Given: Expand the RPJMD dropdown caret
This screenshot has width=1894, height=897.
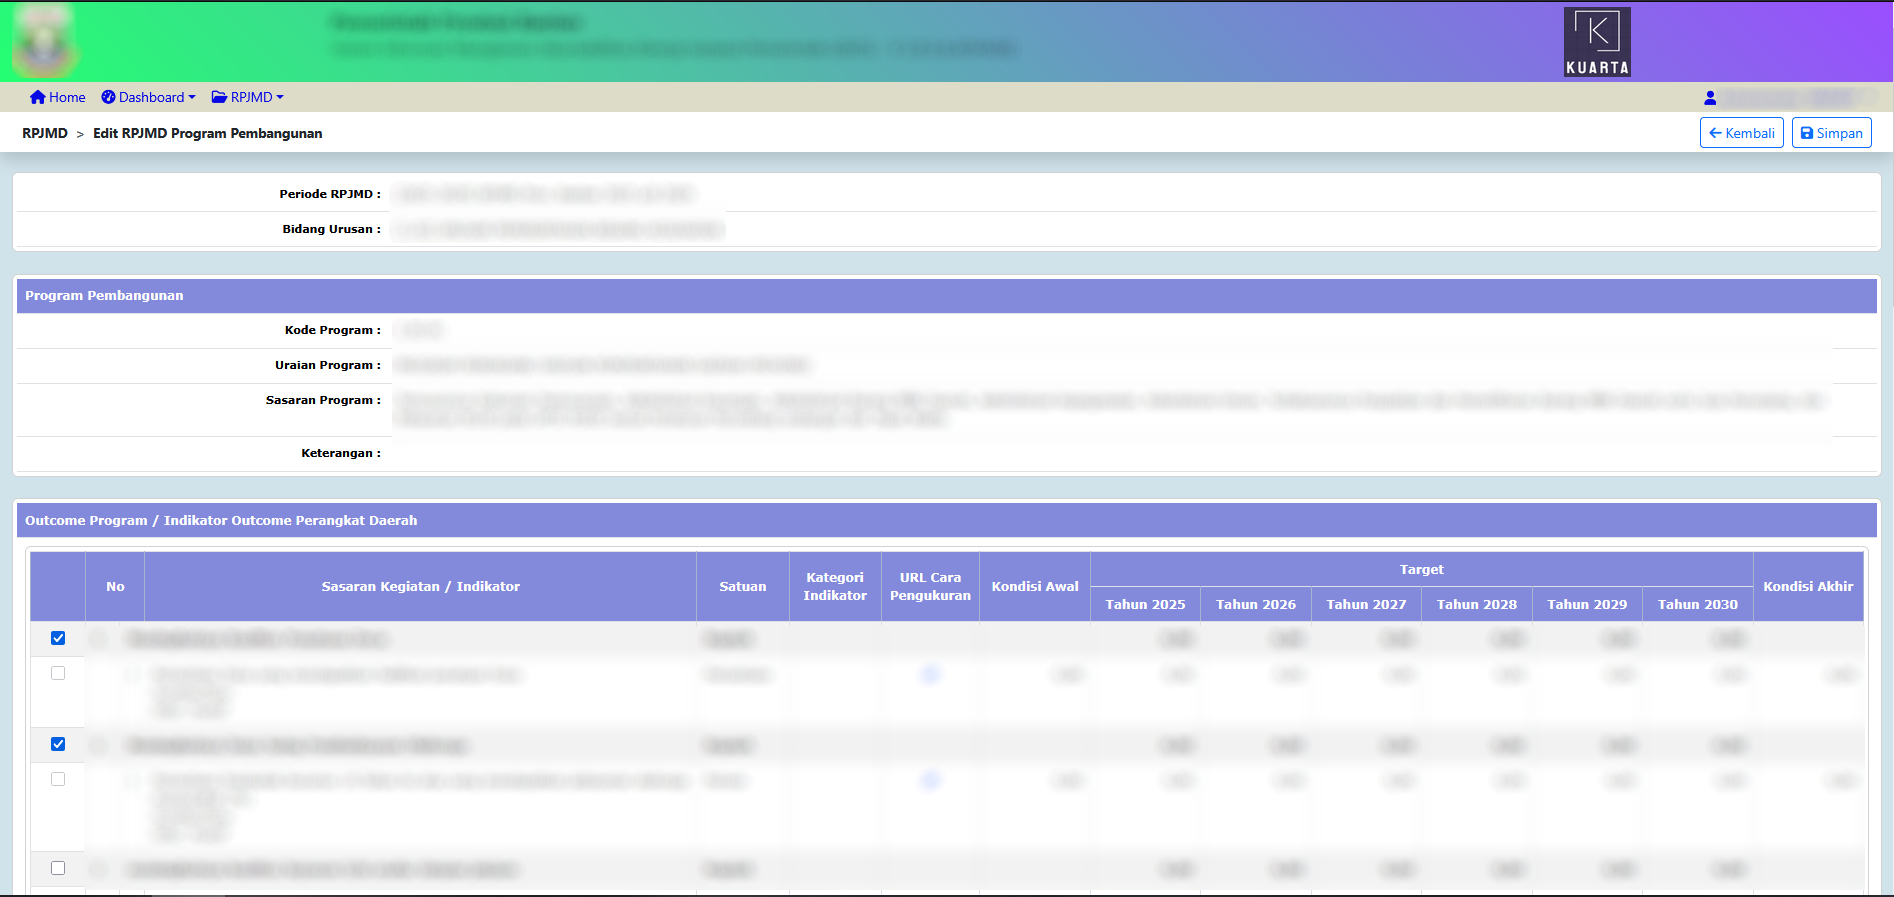Looking at the screenshot, I should [x=280, y=98].
